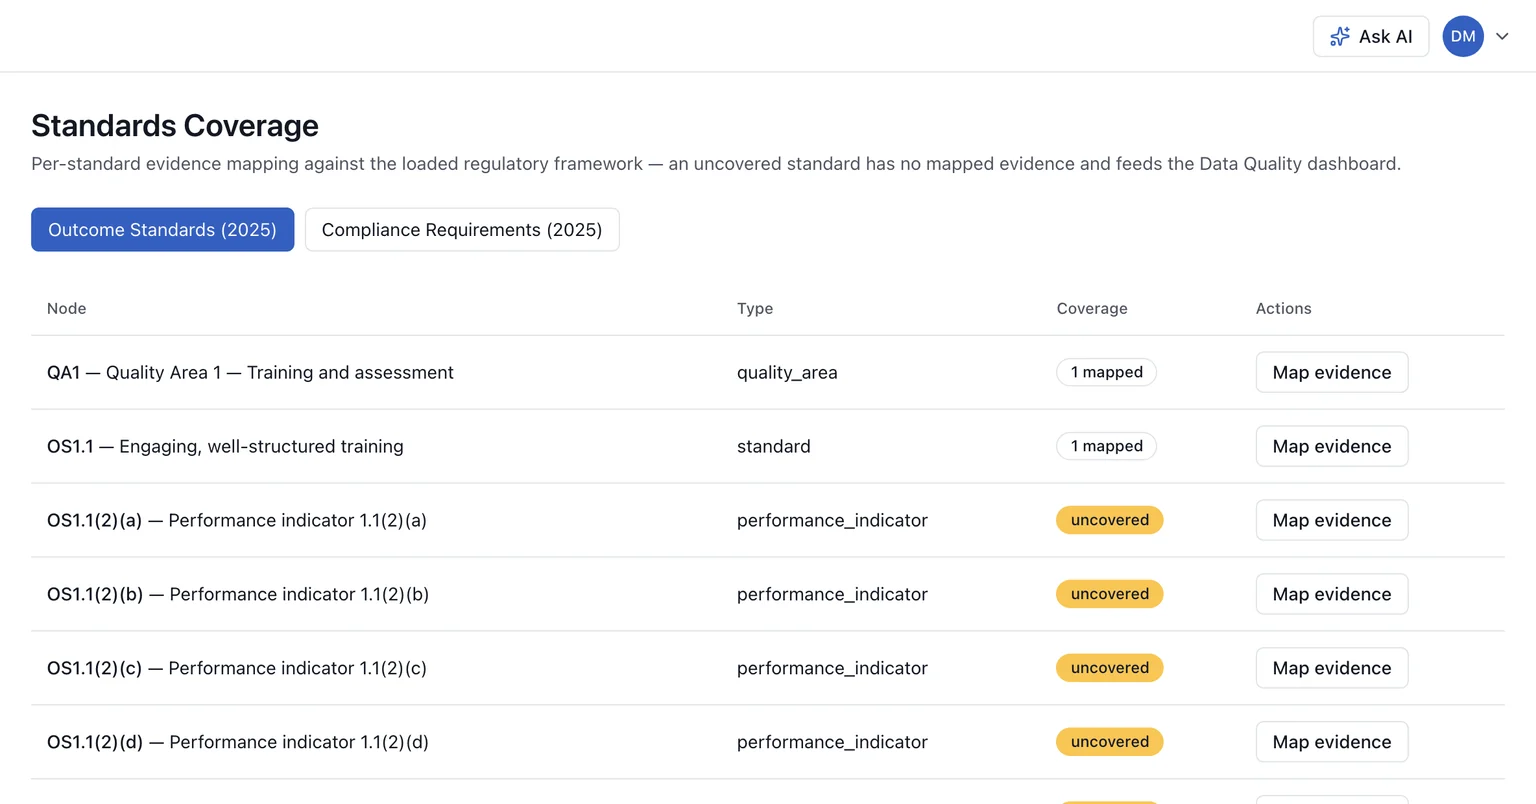Open the Ask AI assistant button
Viewport: 1536px width, 804px height.
[x=1371, y=37]
